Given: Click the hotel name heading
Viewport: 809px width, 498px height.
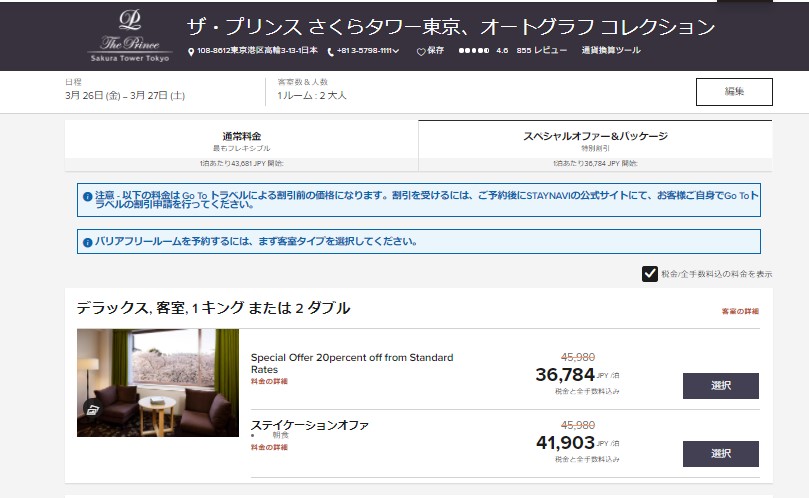Looking at the screenshot, I should coord(450,26).
